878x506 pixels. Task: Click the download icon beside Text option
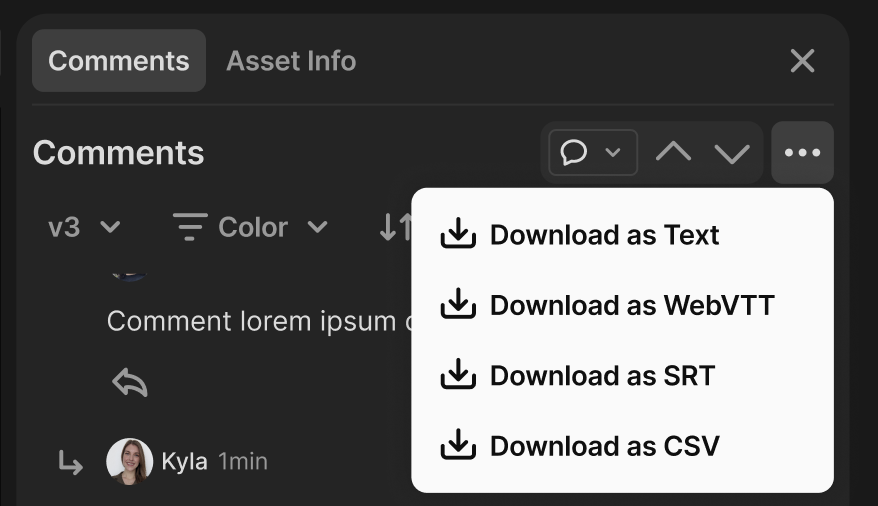pyautogui.click(x=458, y=235)
